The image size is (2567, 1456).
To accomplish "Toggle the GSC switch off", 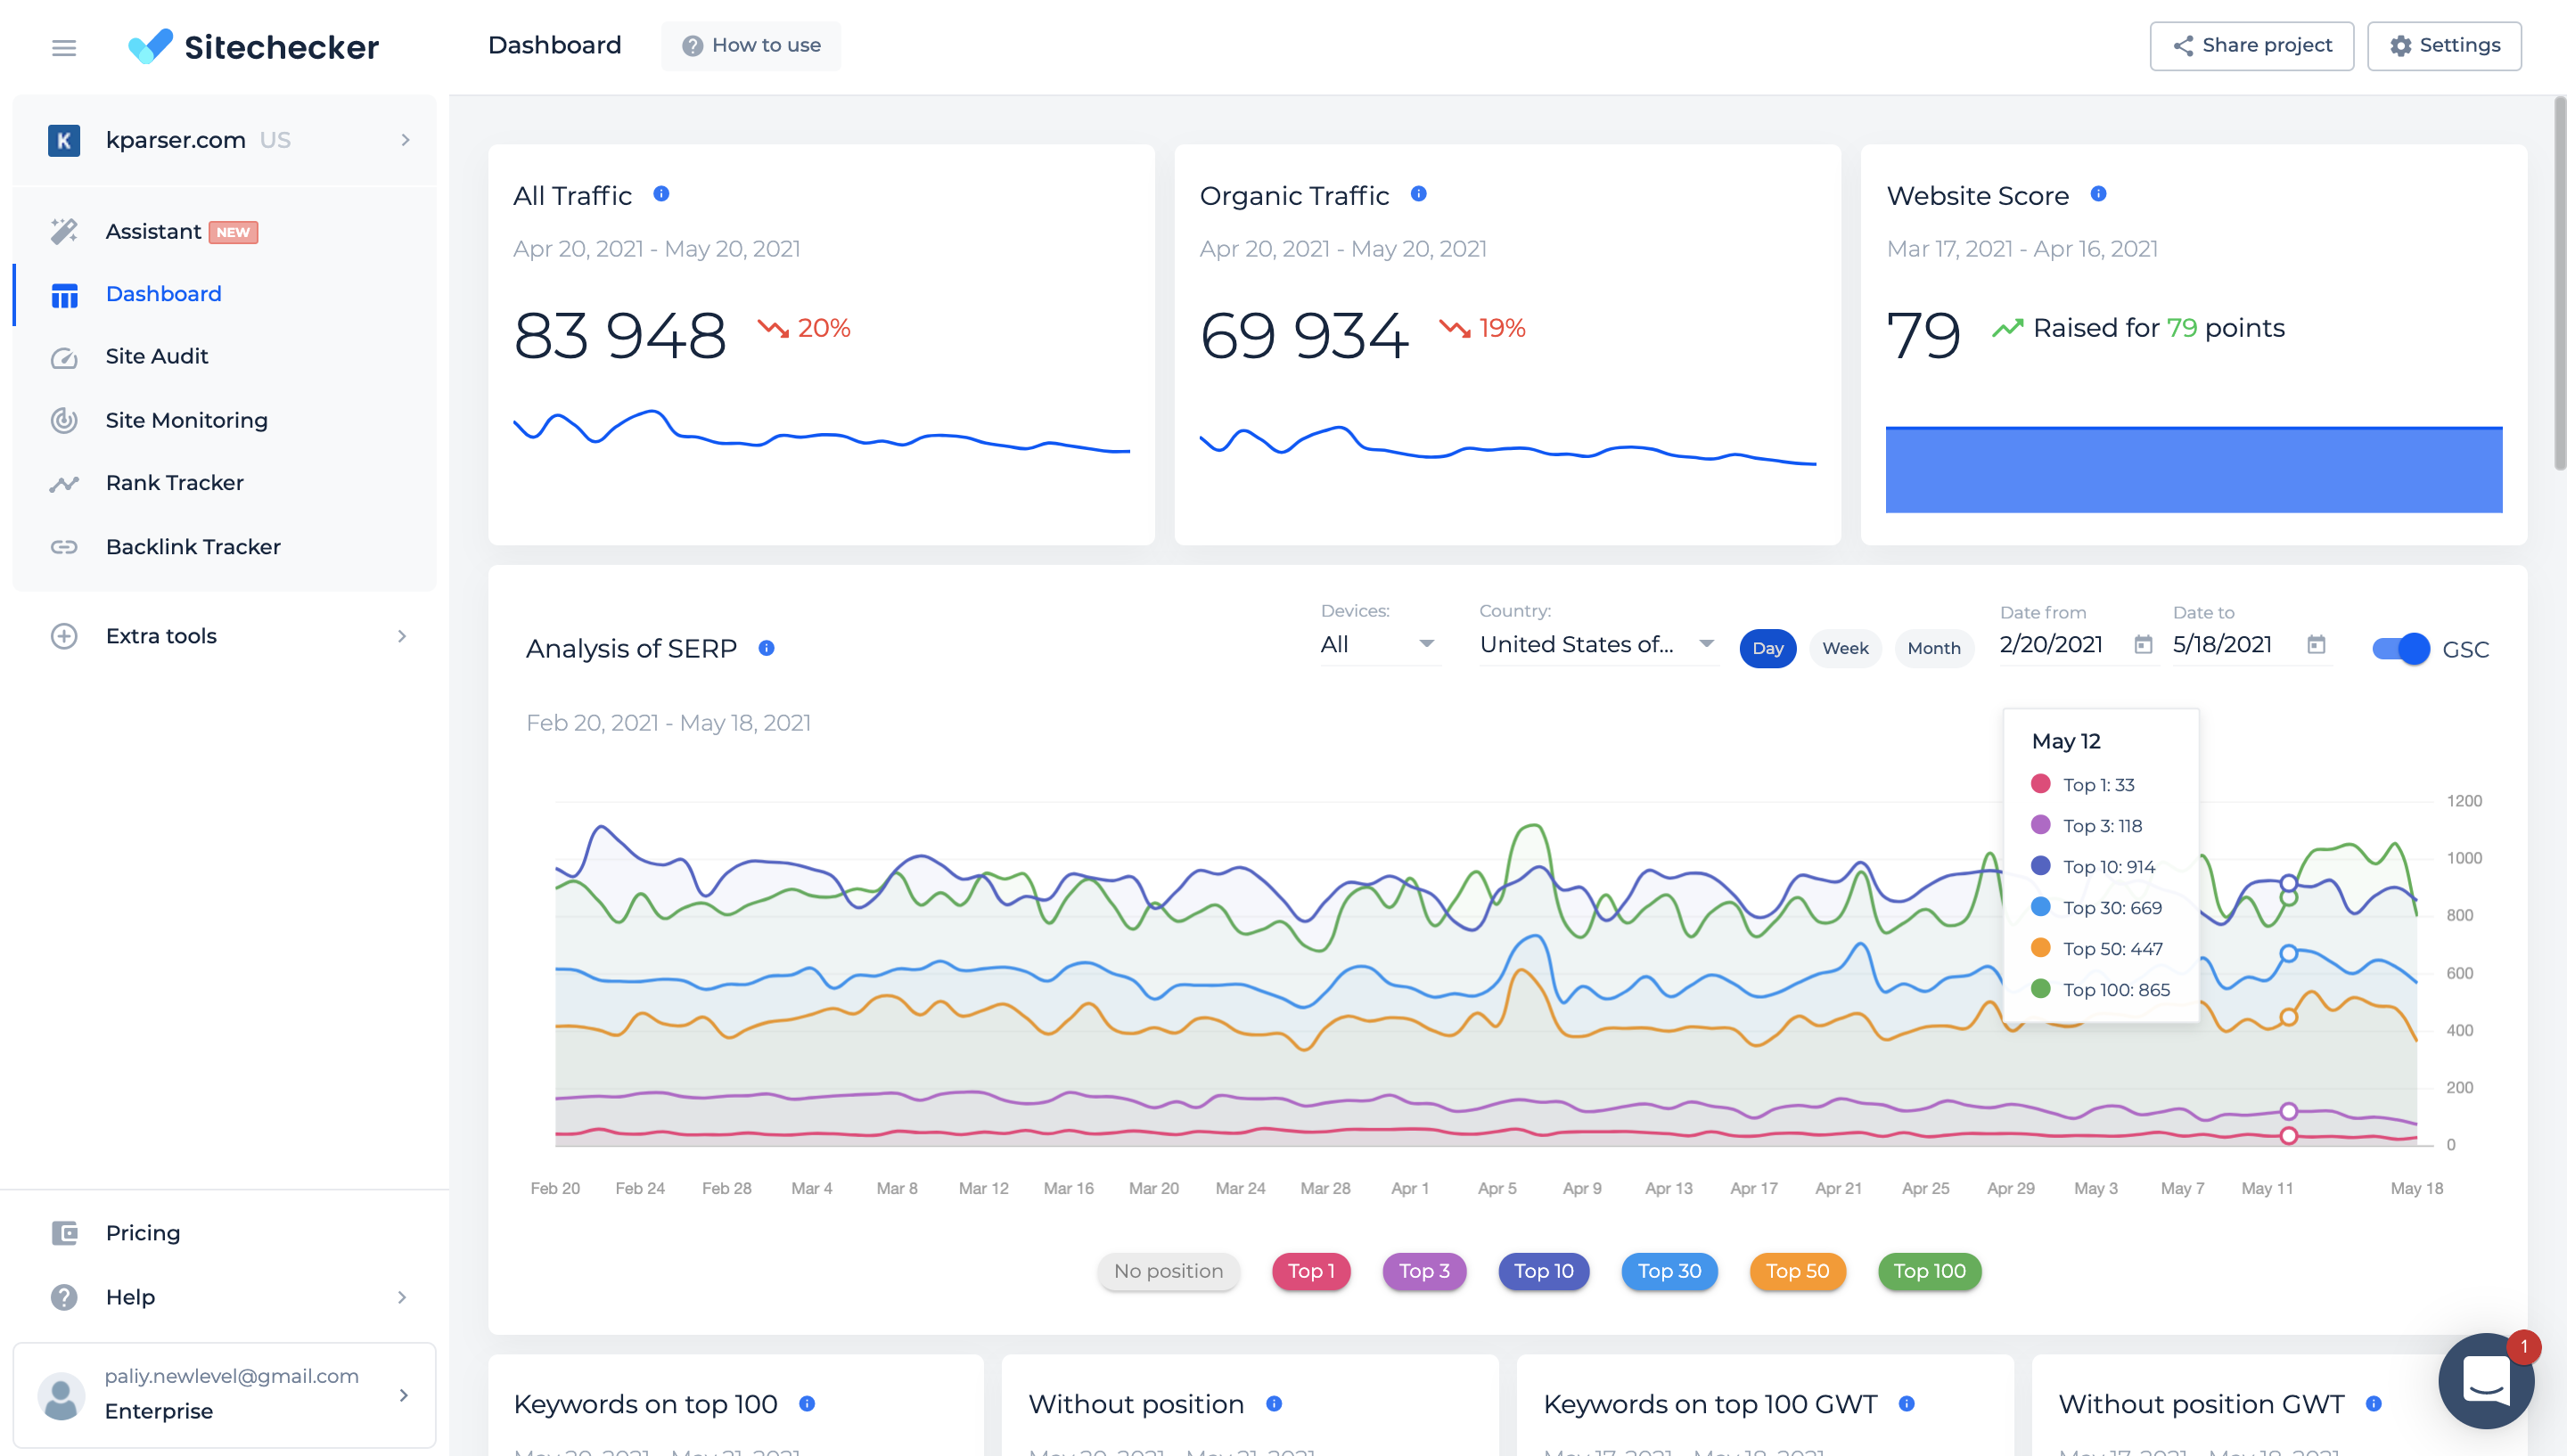I will [x=2401, y=649].
